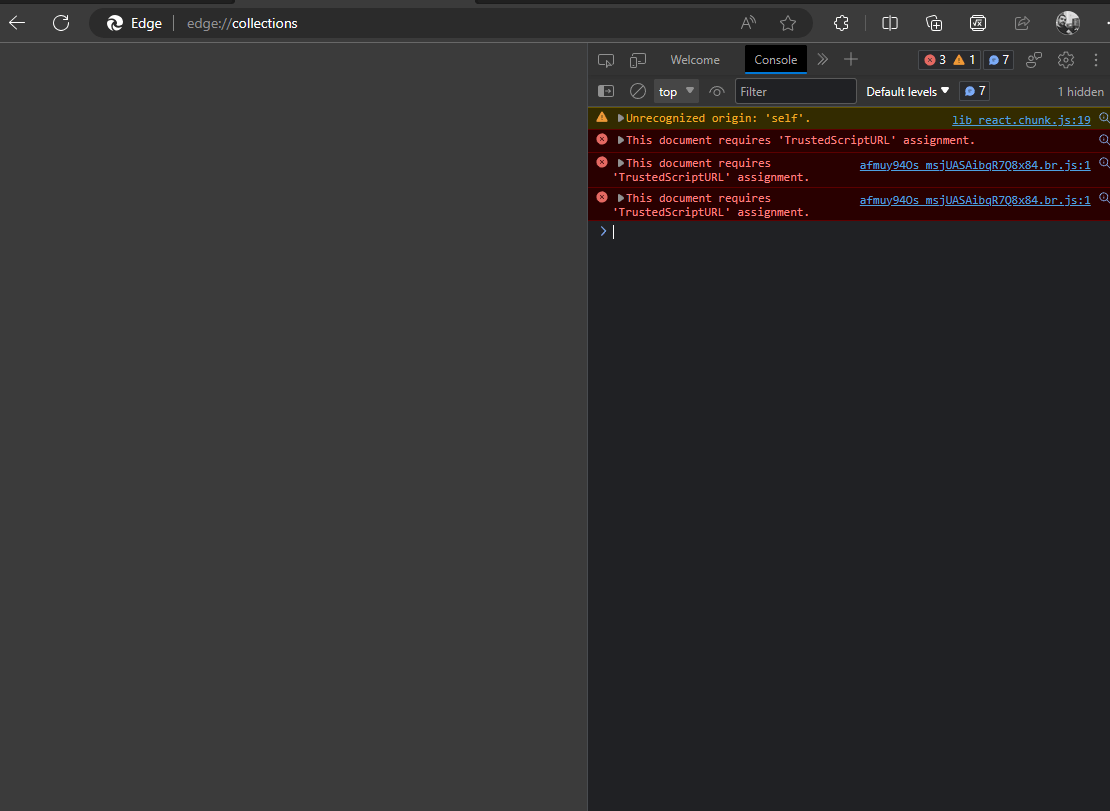This screenshot has width=1110, height=811.
Task: Show the console sidebar
Action: coord(606,91)
